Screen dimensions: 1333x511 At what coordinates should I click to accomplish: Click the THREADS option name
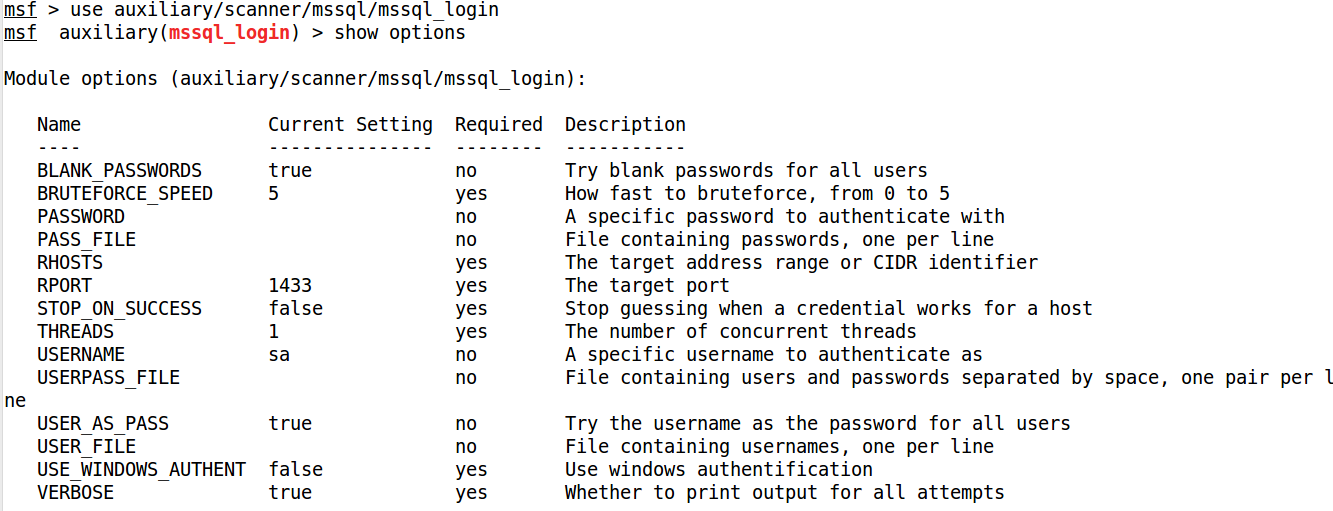[76, 331]
